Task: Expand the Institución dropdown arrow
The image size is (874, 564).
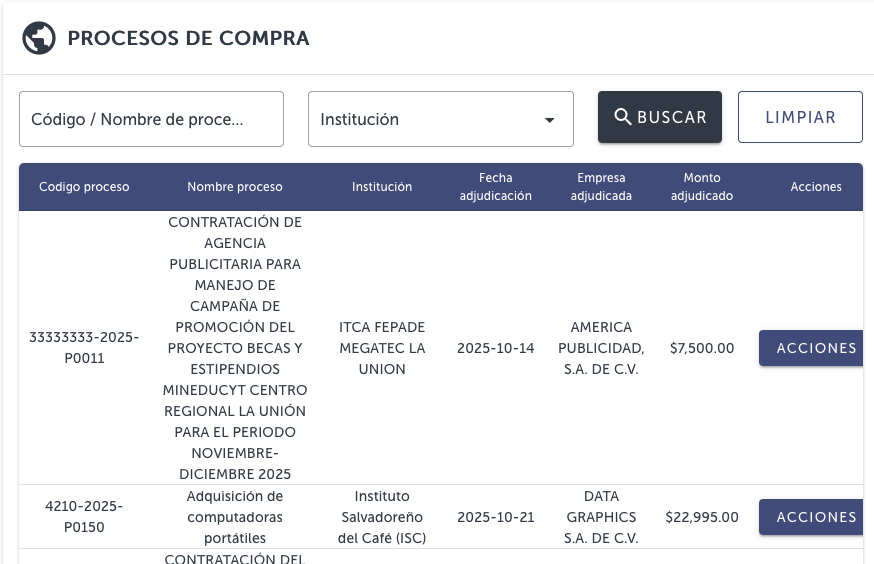Action: click(x=549, y=120)
